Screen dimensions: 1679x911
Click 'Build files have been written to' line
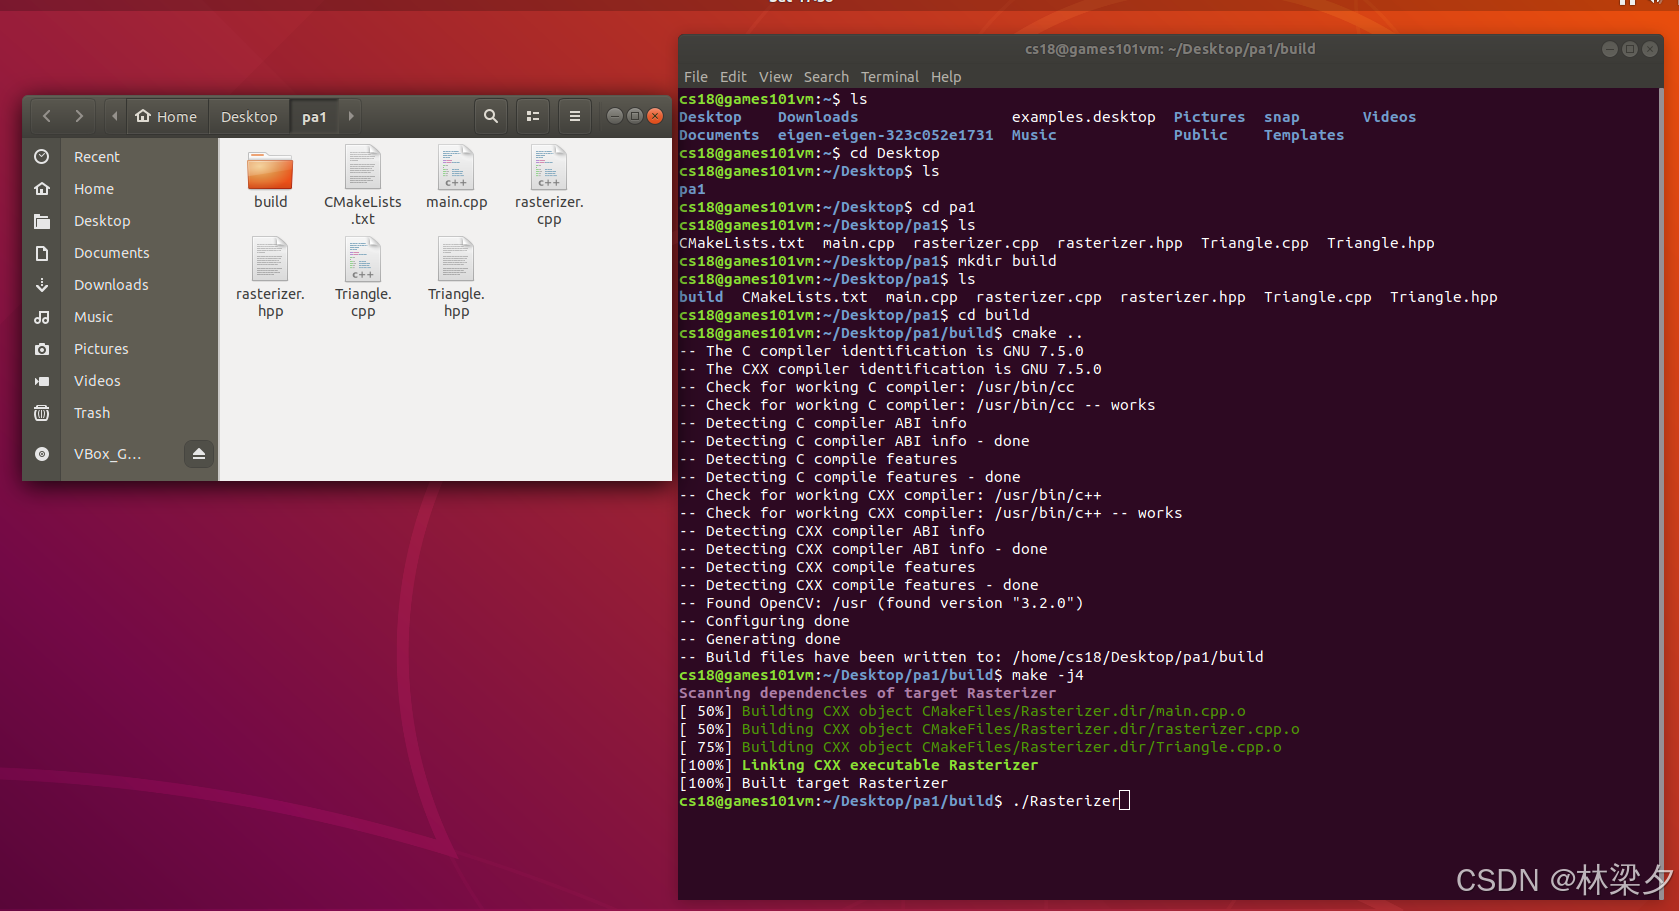(x=971, y=657)
